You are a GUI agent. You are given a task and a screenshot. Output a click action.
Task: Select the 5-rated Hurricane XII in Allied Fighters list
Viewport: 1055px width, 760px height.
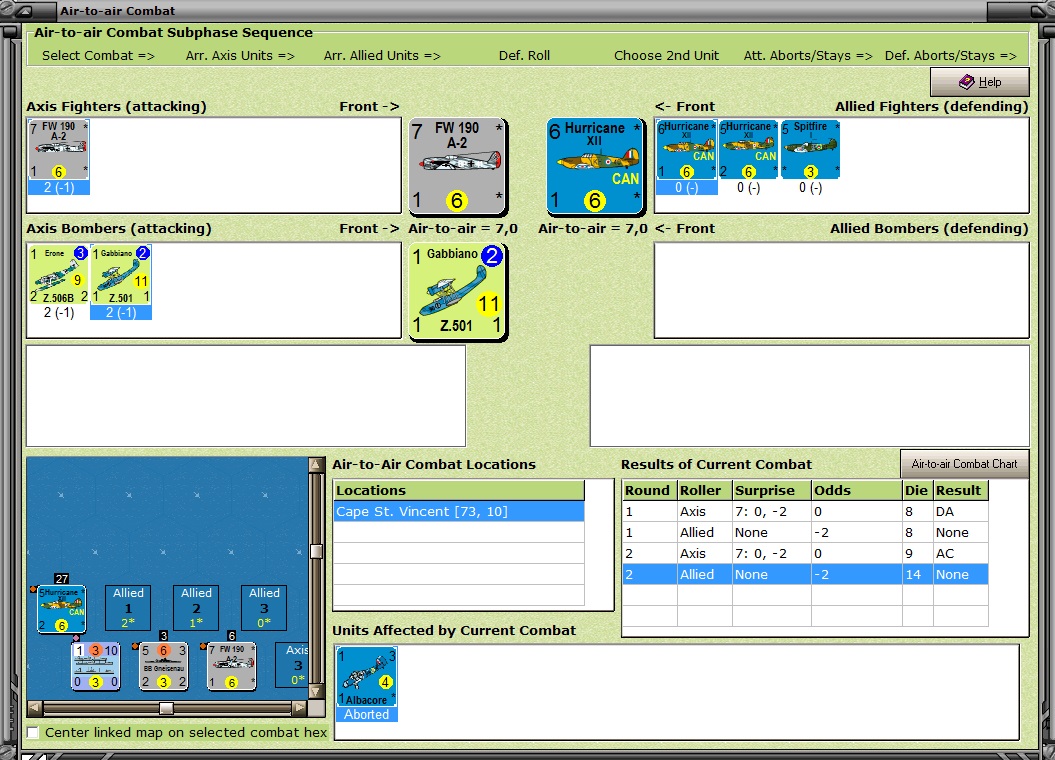[x=748, y=149]
